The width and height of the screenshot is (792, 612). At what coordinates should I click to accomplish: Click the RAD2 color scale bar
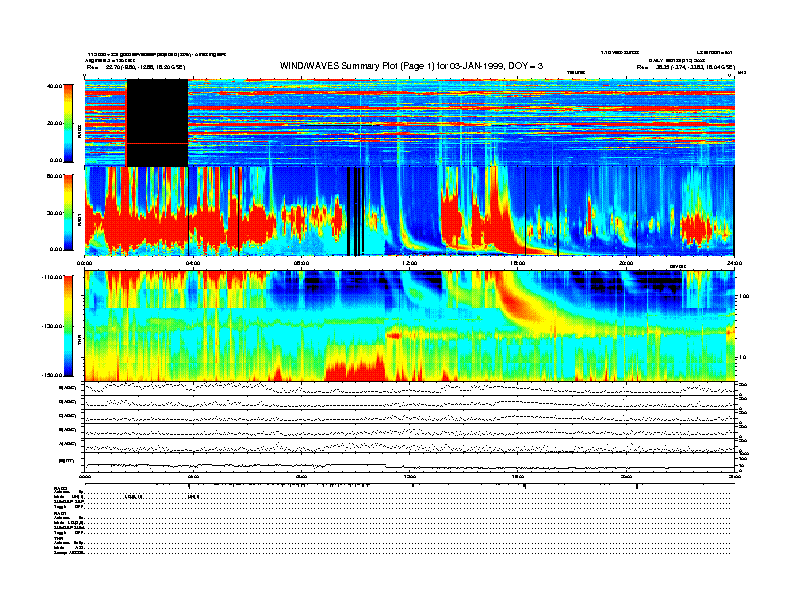(x=68, y=123)
